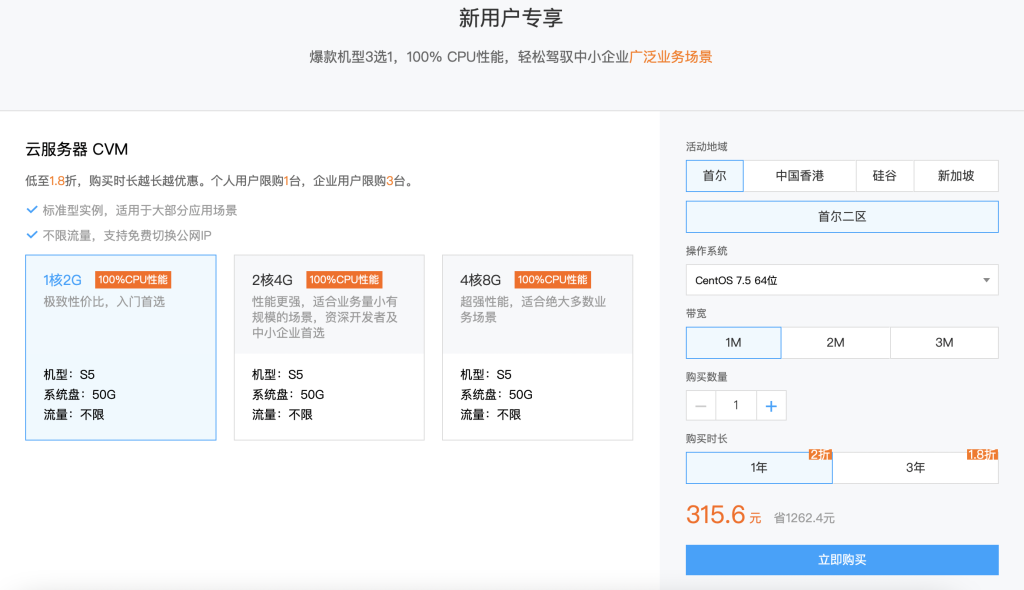Click the 购买数量 label
This screenshot has height=590, width=1024.
point(707,377)
